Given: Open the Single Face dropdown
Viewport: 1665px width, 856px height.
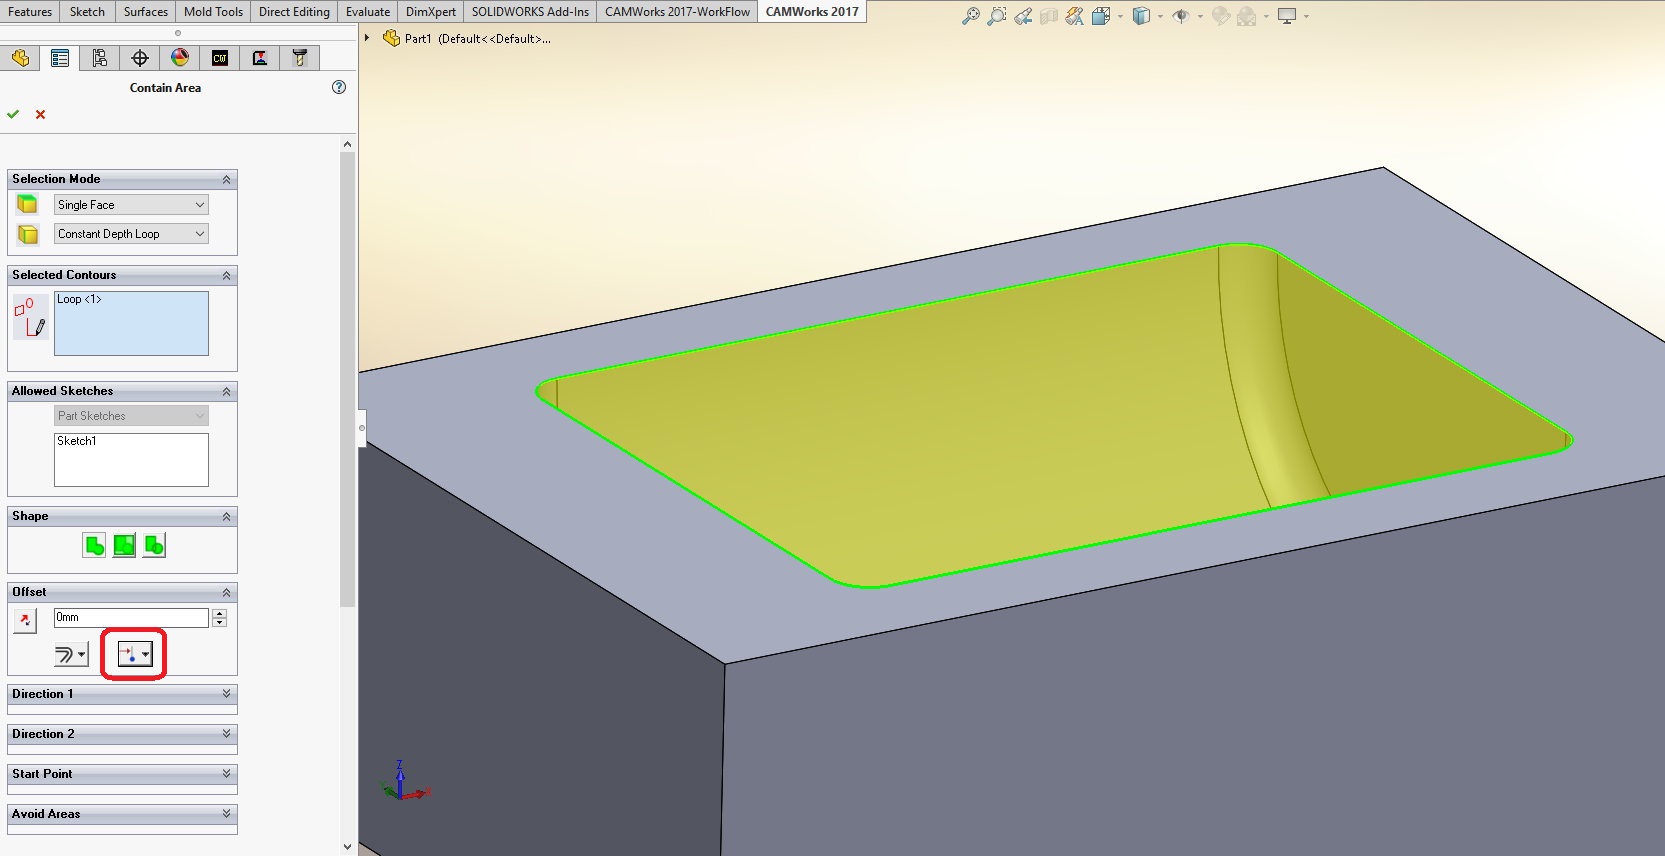Looking at the screenshot, I should click(x=131, y=205).
